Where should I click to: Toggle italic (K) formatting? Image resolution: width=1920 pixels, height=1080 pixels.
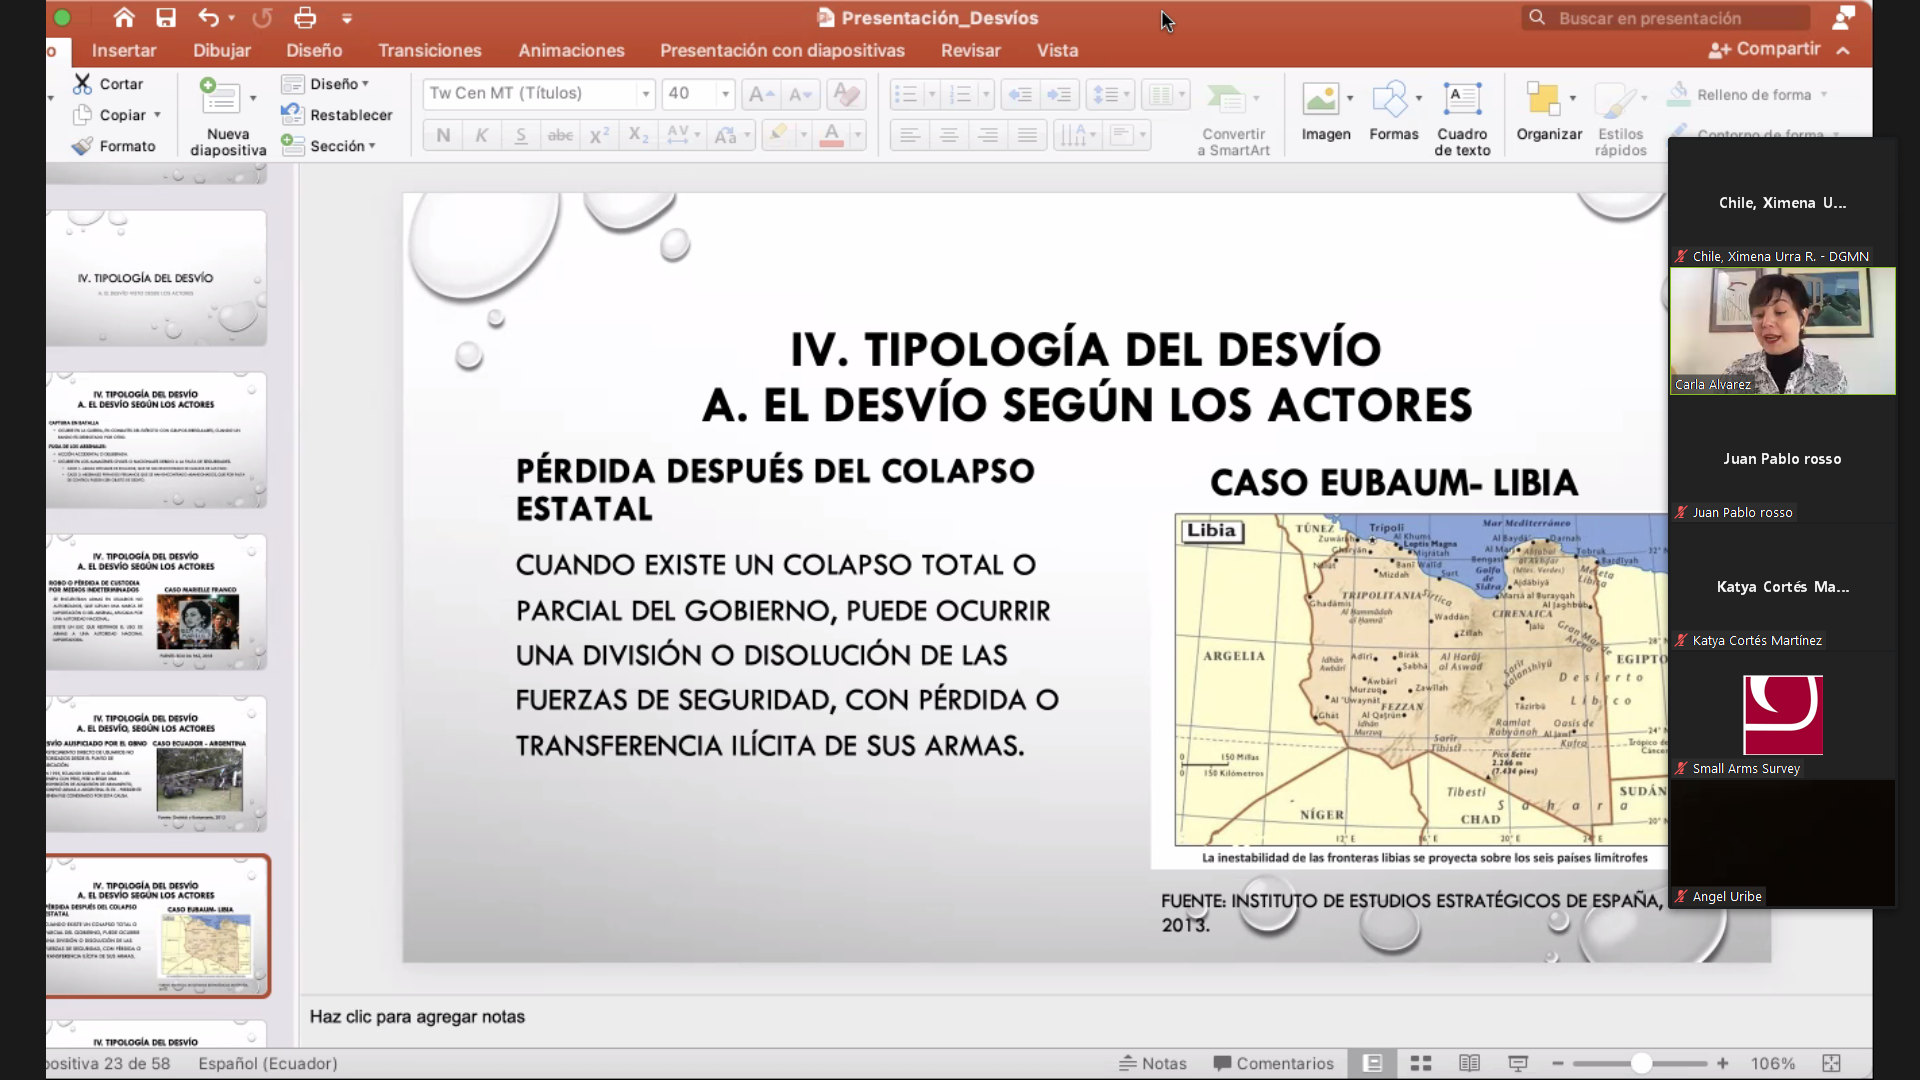482,135
